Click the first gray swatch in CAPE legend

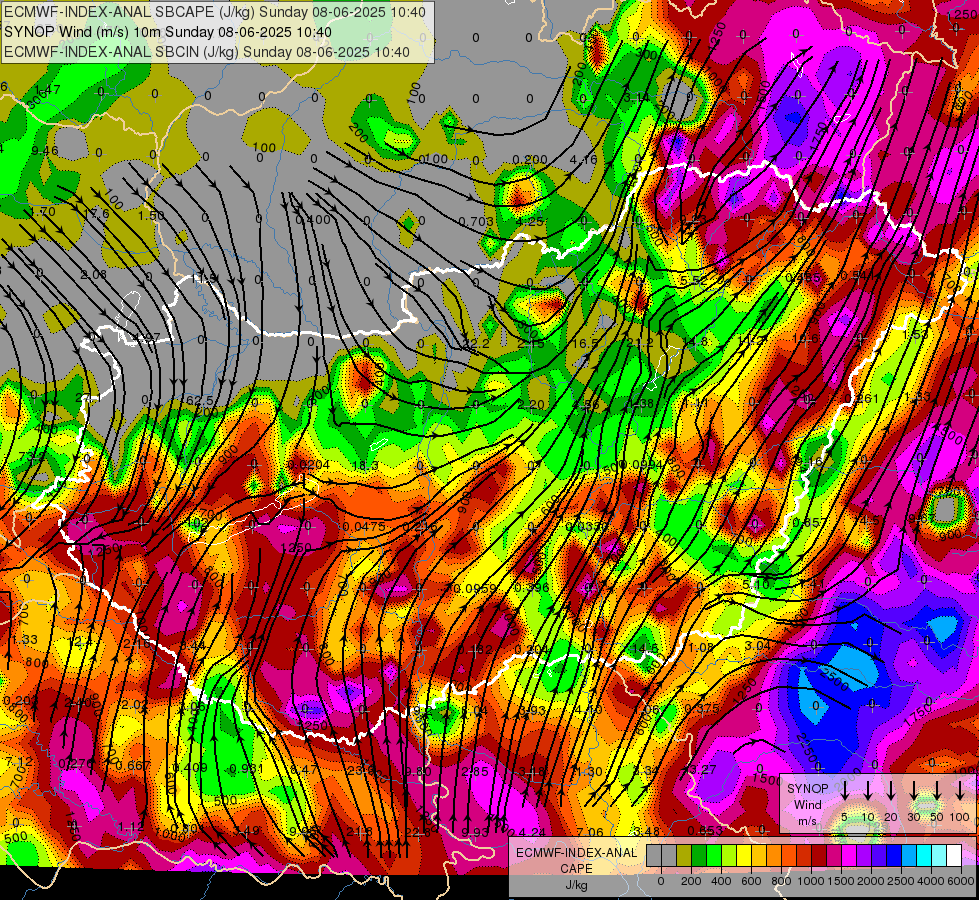point(654,855)
